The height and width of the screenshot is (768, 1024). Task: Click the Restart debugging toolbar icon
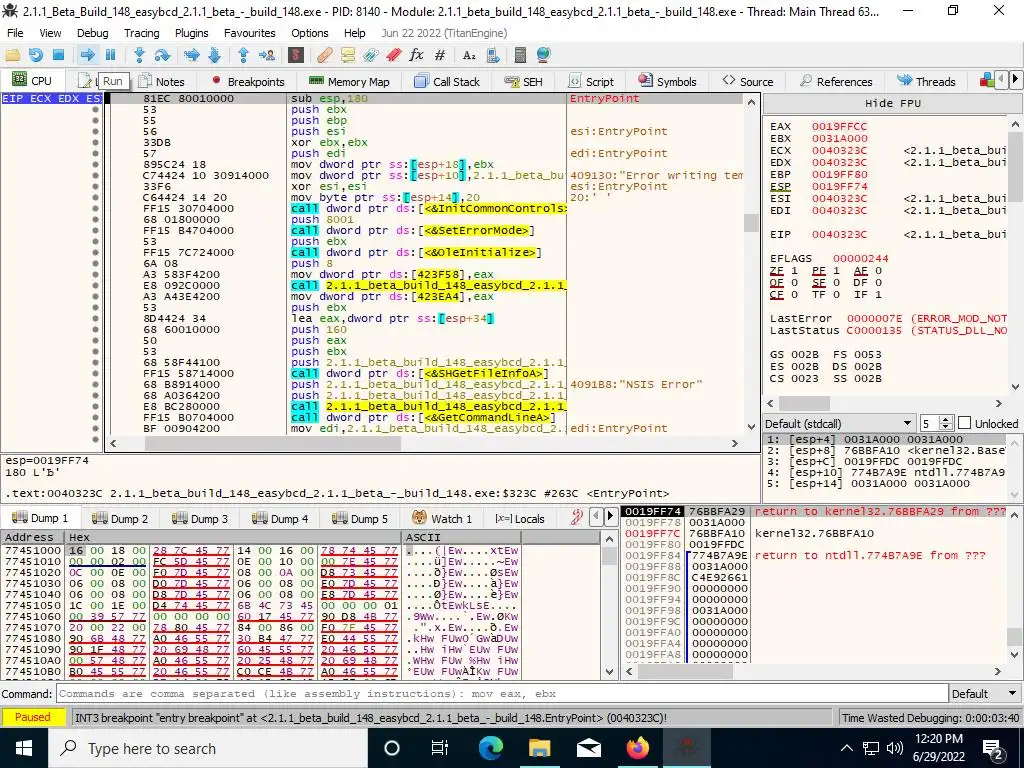(x=35, y=56)
